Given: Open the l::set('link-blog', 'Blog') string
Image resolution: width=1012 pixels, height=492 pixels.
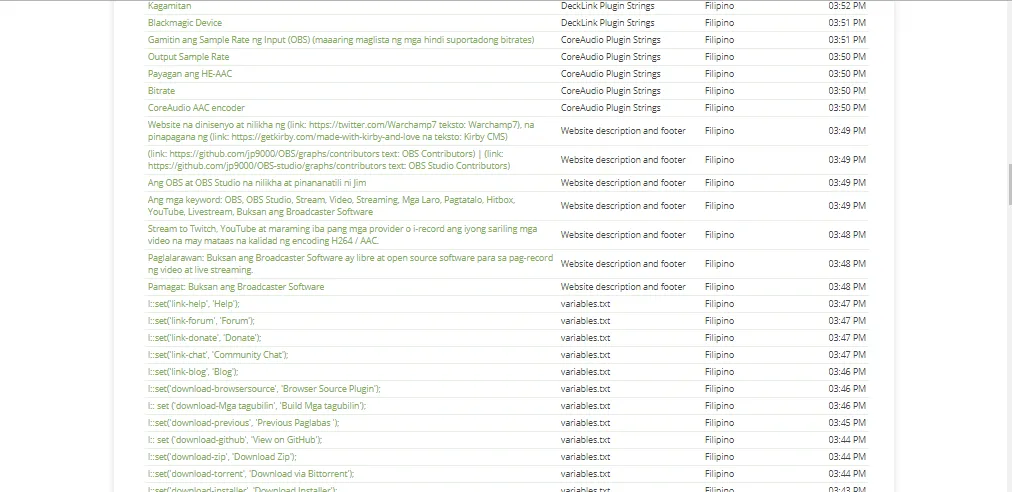Looking at the screenshot, I should (x=193, y=372).
